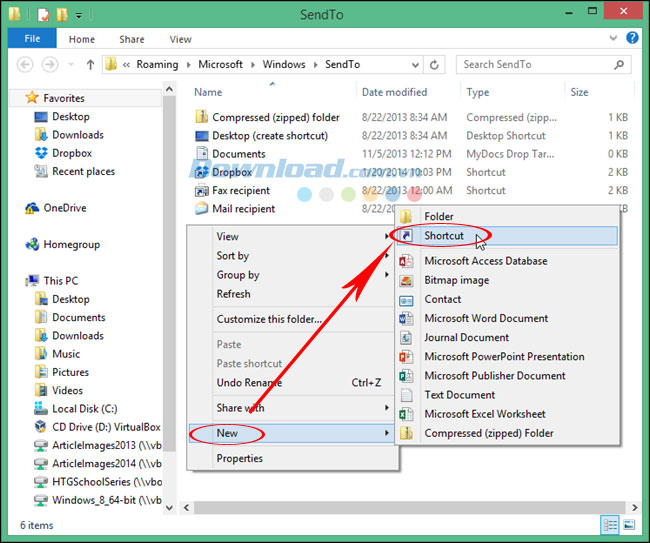This screenshot has height=543, width=650.
Task: Open address bar history dropdown
Action: pyautogui.click(x=415, y=65)
